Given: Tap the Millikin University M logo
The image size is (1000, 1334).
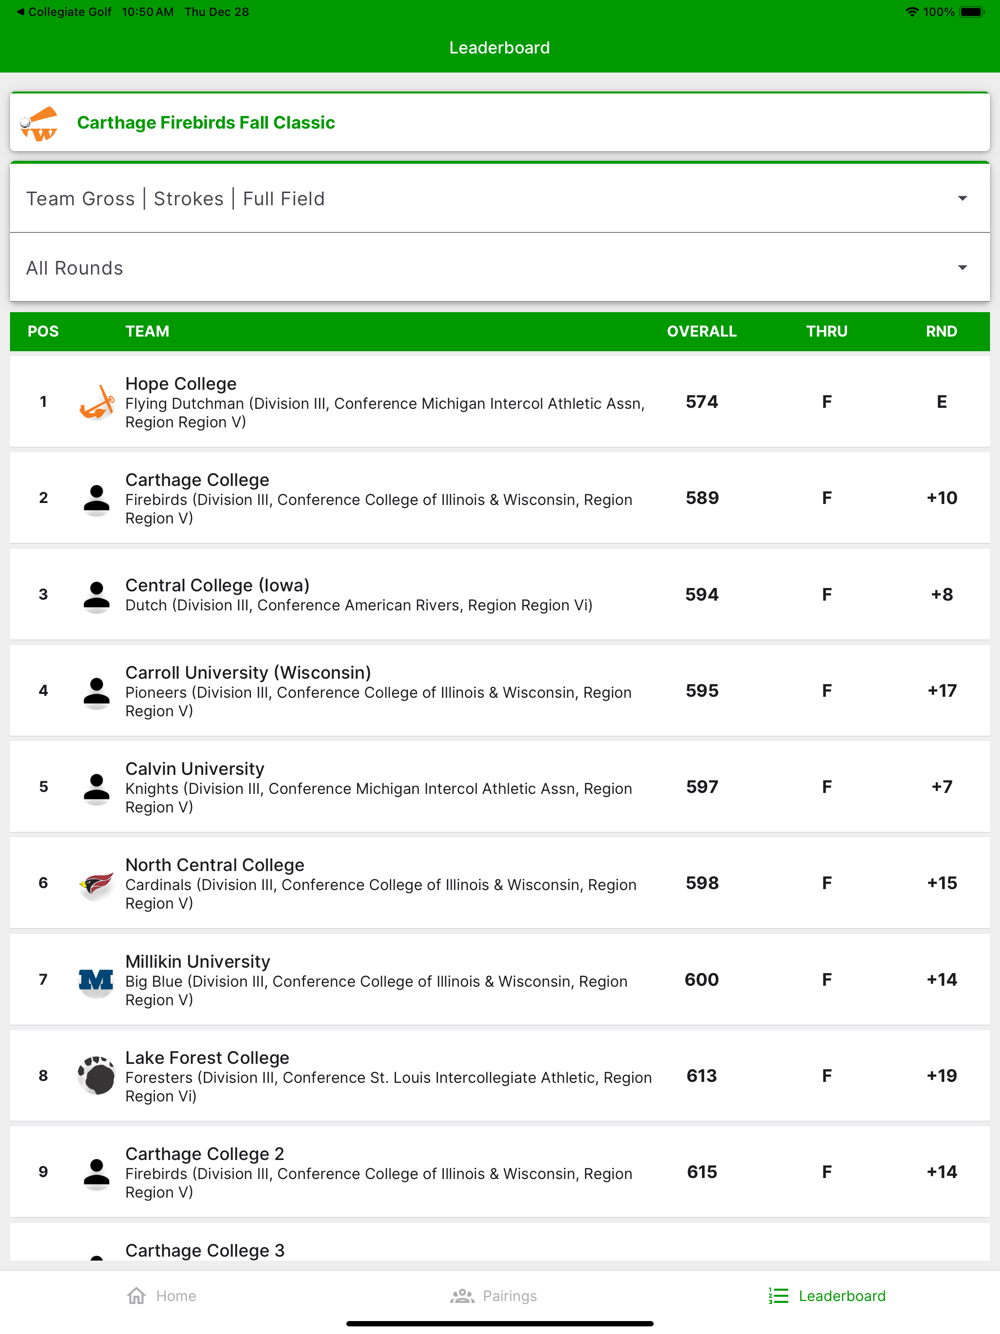Looking at the screenshot, I should pyautogui.click(x=96, y=980).
